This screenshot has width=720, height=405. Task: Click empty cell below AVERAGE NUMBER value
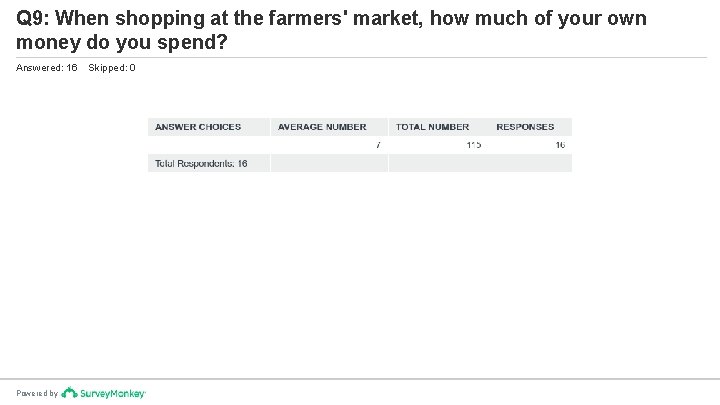328,163
